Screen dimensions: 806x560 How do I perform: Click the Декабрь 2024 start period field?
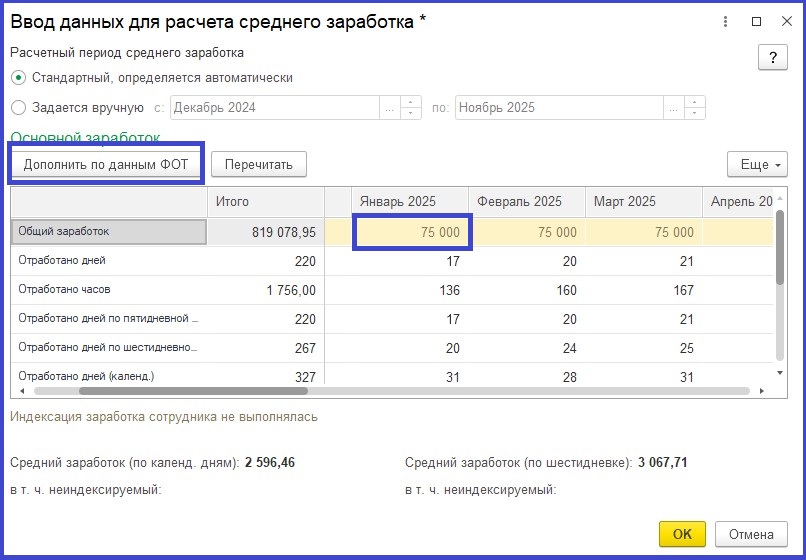(275, 108)
